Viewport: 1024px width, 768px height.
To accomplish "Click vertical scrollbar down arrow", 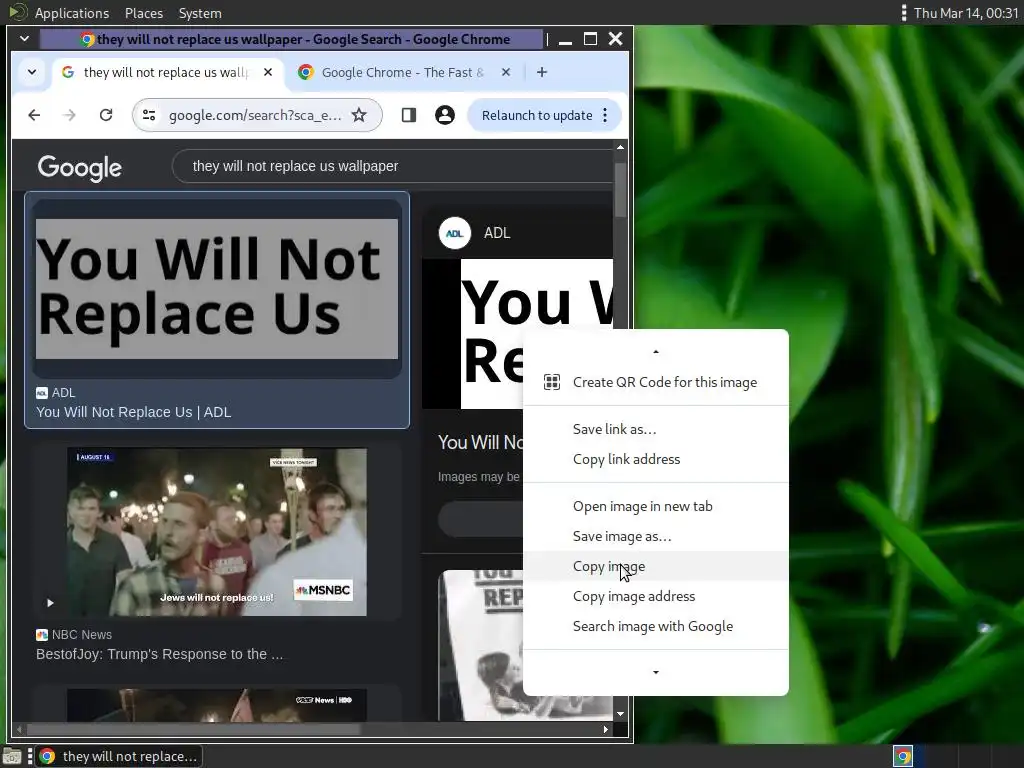I will pyautogui.click(x=620, y=714).
